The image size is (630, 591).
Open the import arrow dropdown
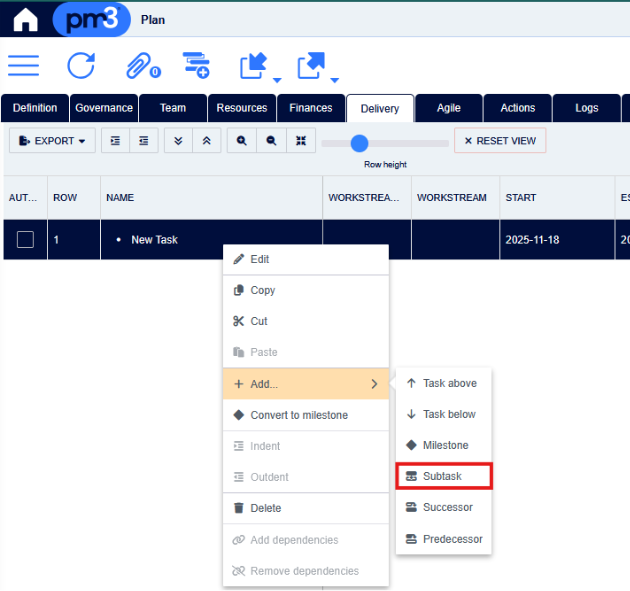[x=257, y=67]
